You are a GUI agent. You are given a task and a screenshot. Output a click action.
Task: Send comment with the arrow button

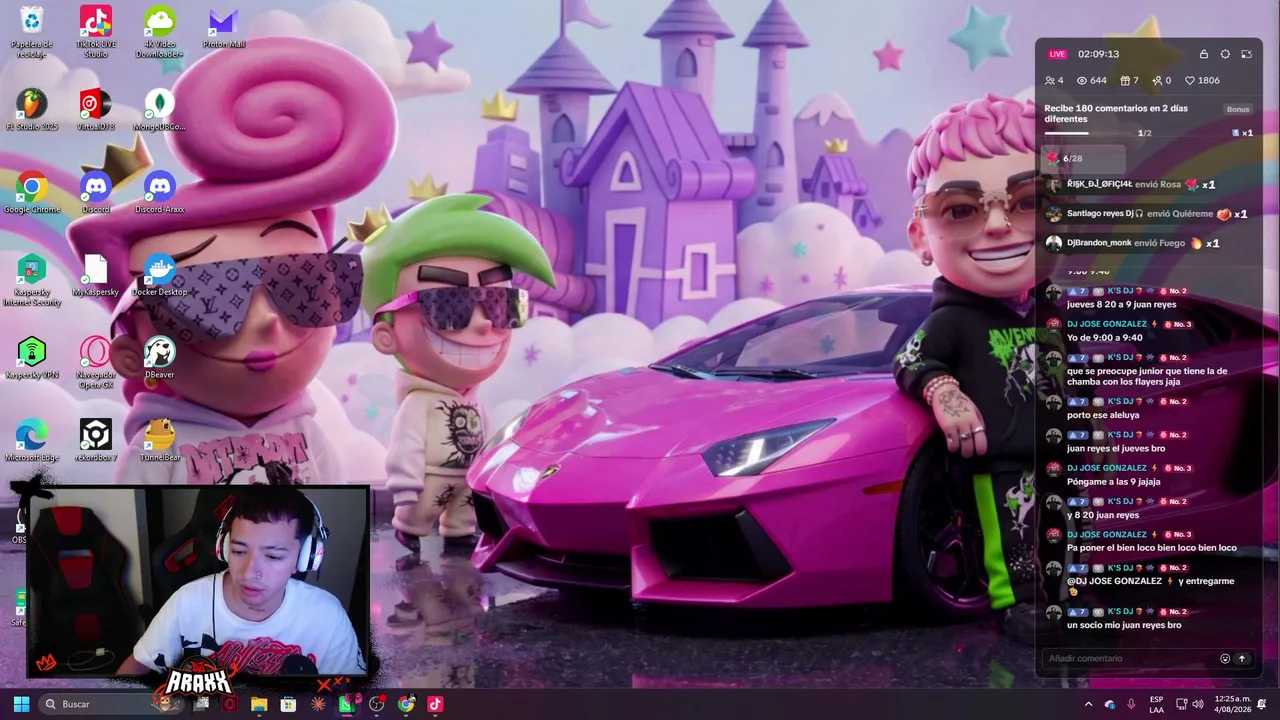point(1242,659)
